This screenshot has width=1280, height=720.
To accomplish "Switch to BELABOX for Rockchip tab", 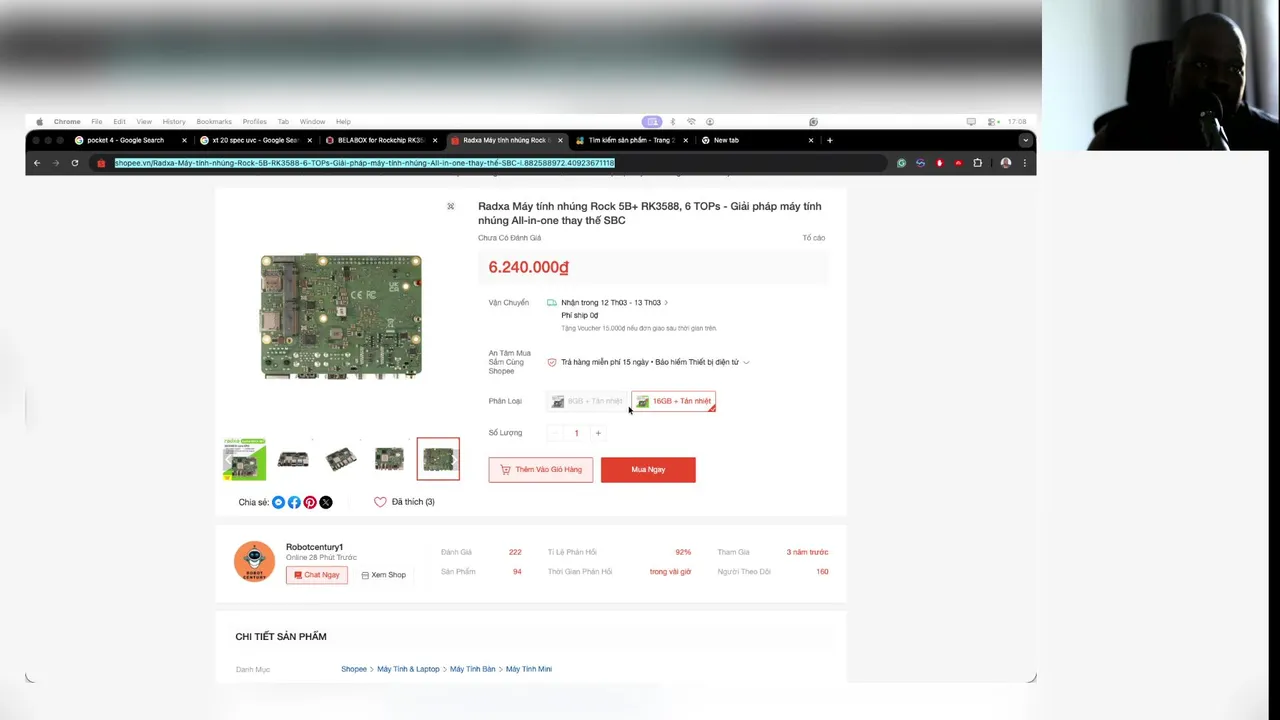I will point(381,140).
